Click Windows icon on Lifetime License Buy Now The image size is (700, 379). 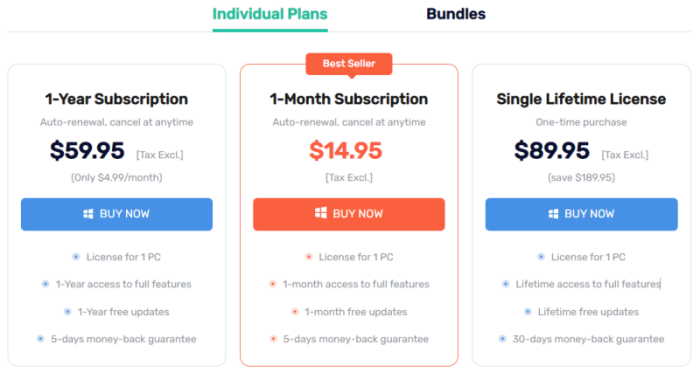tap(553, 214)
